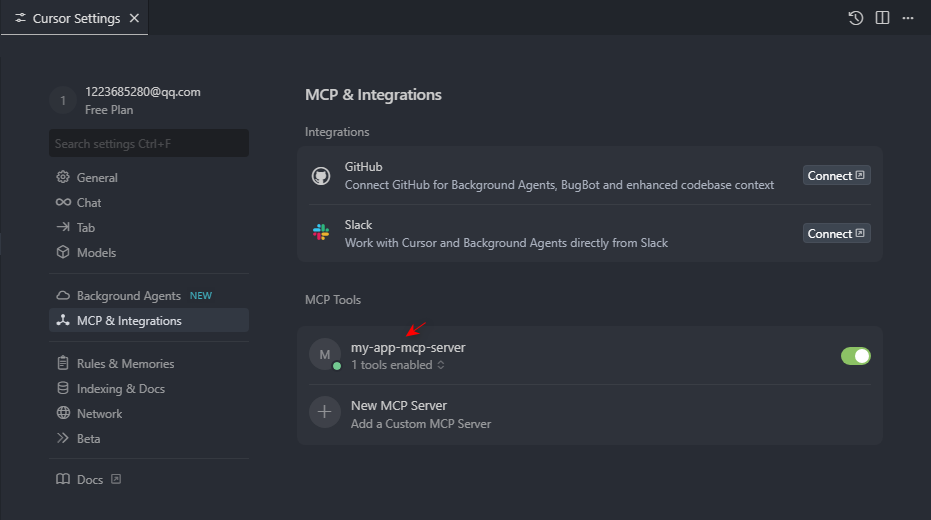Connect the GitHub integration
The height and width of the screenshot is (520, 931).
pyautogui.click(x=836, y=176)
